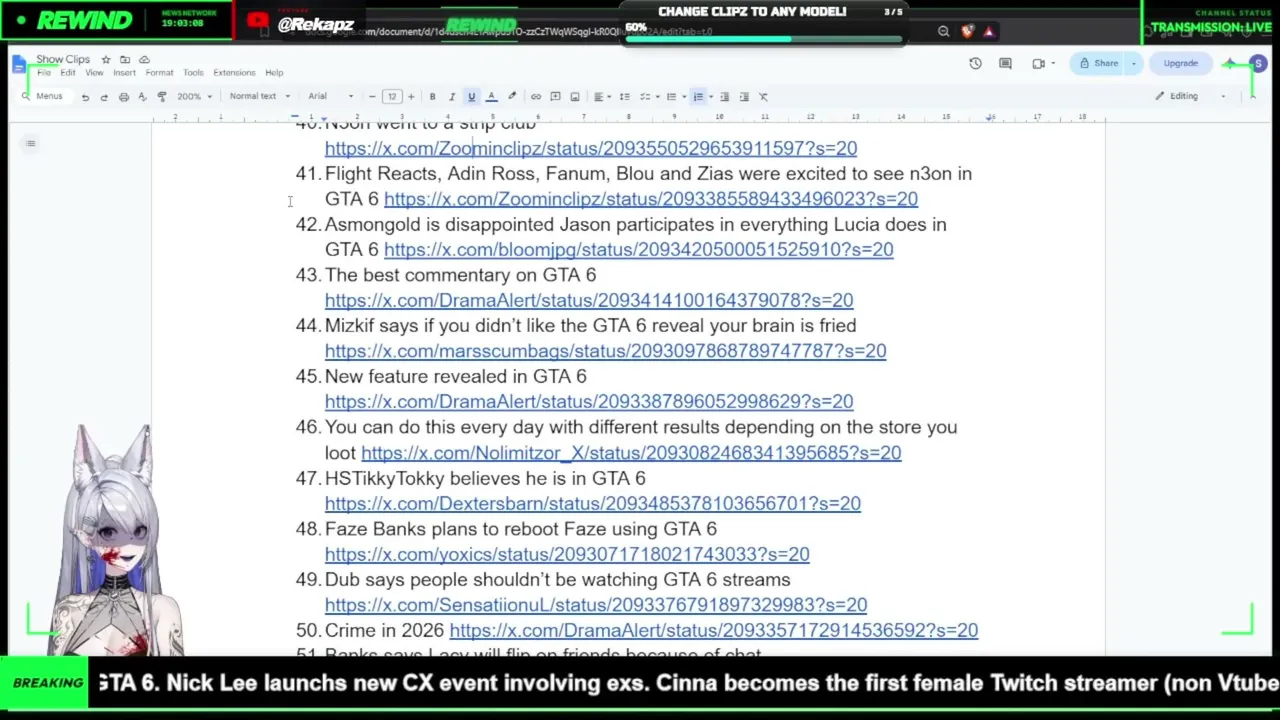Open the Insert menu
This screenshot has height=720, width=1280.
coord(124,73)
